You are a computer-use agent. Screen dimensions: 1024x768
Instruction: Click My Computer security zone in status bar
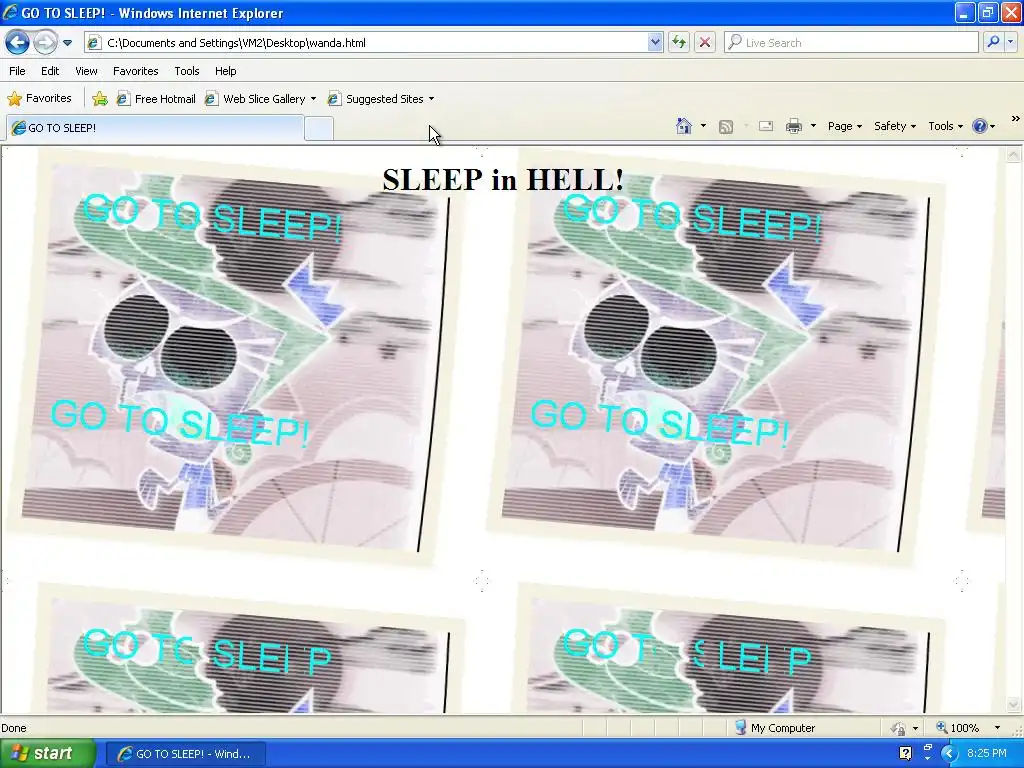point(774,728)
